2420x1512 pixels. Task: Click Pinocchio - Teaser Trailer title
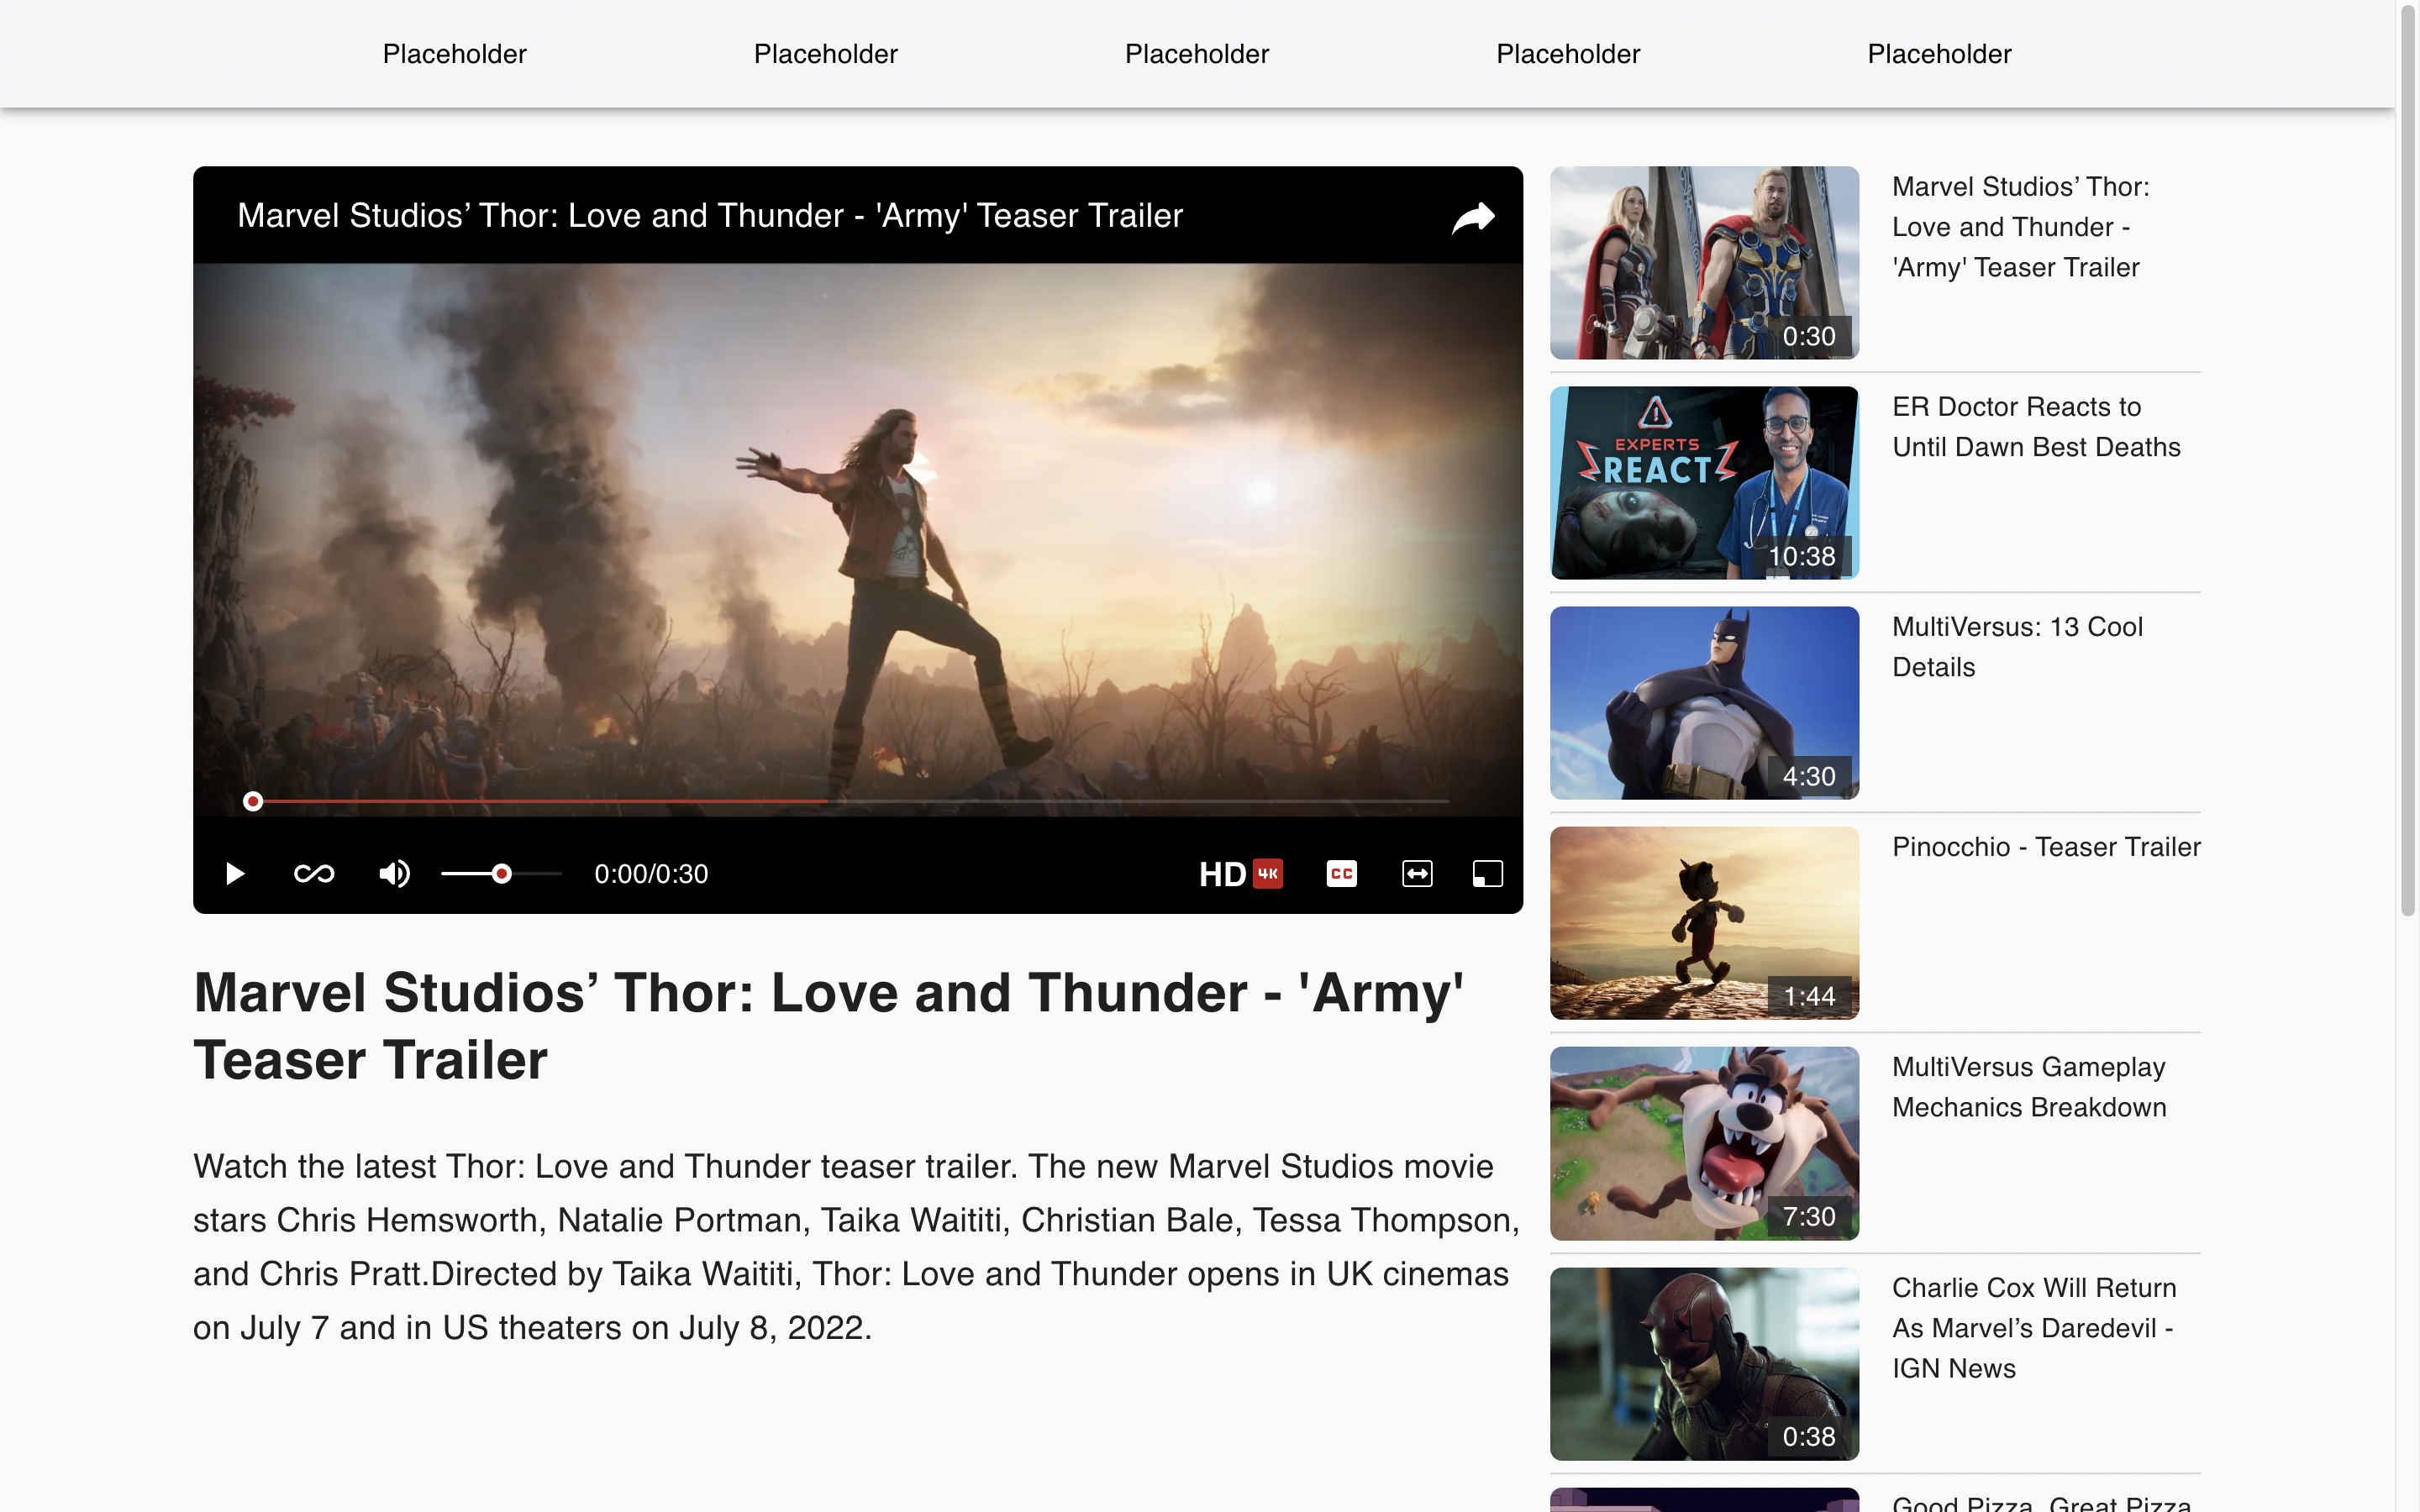[x=2046, y=847]
